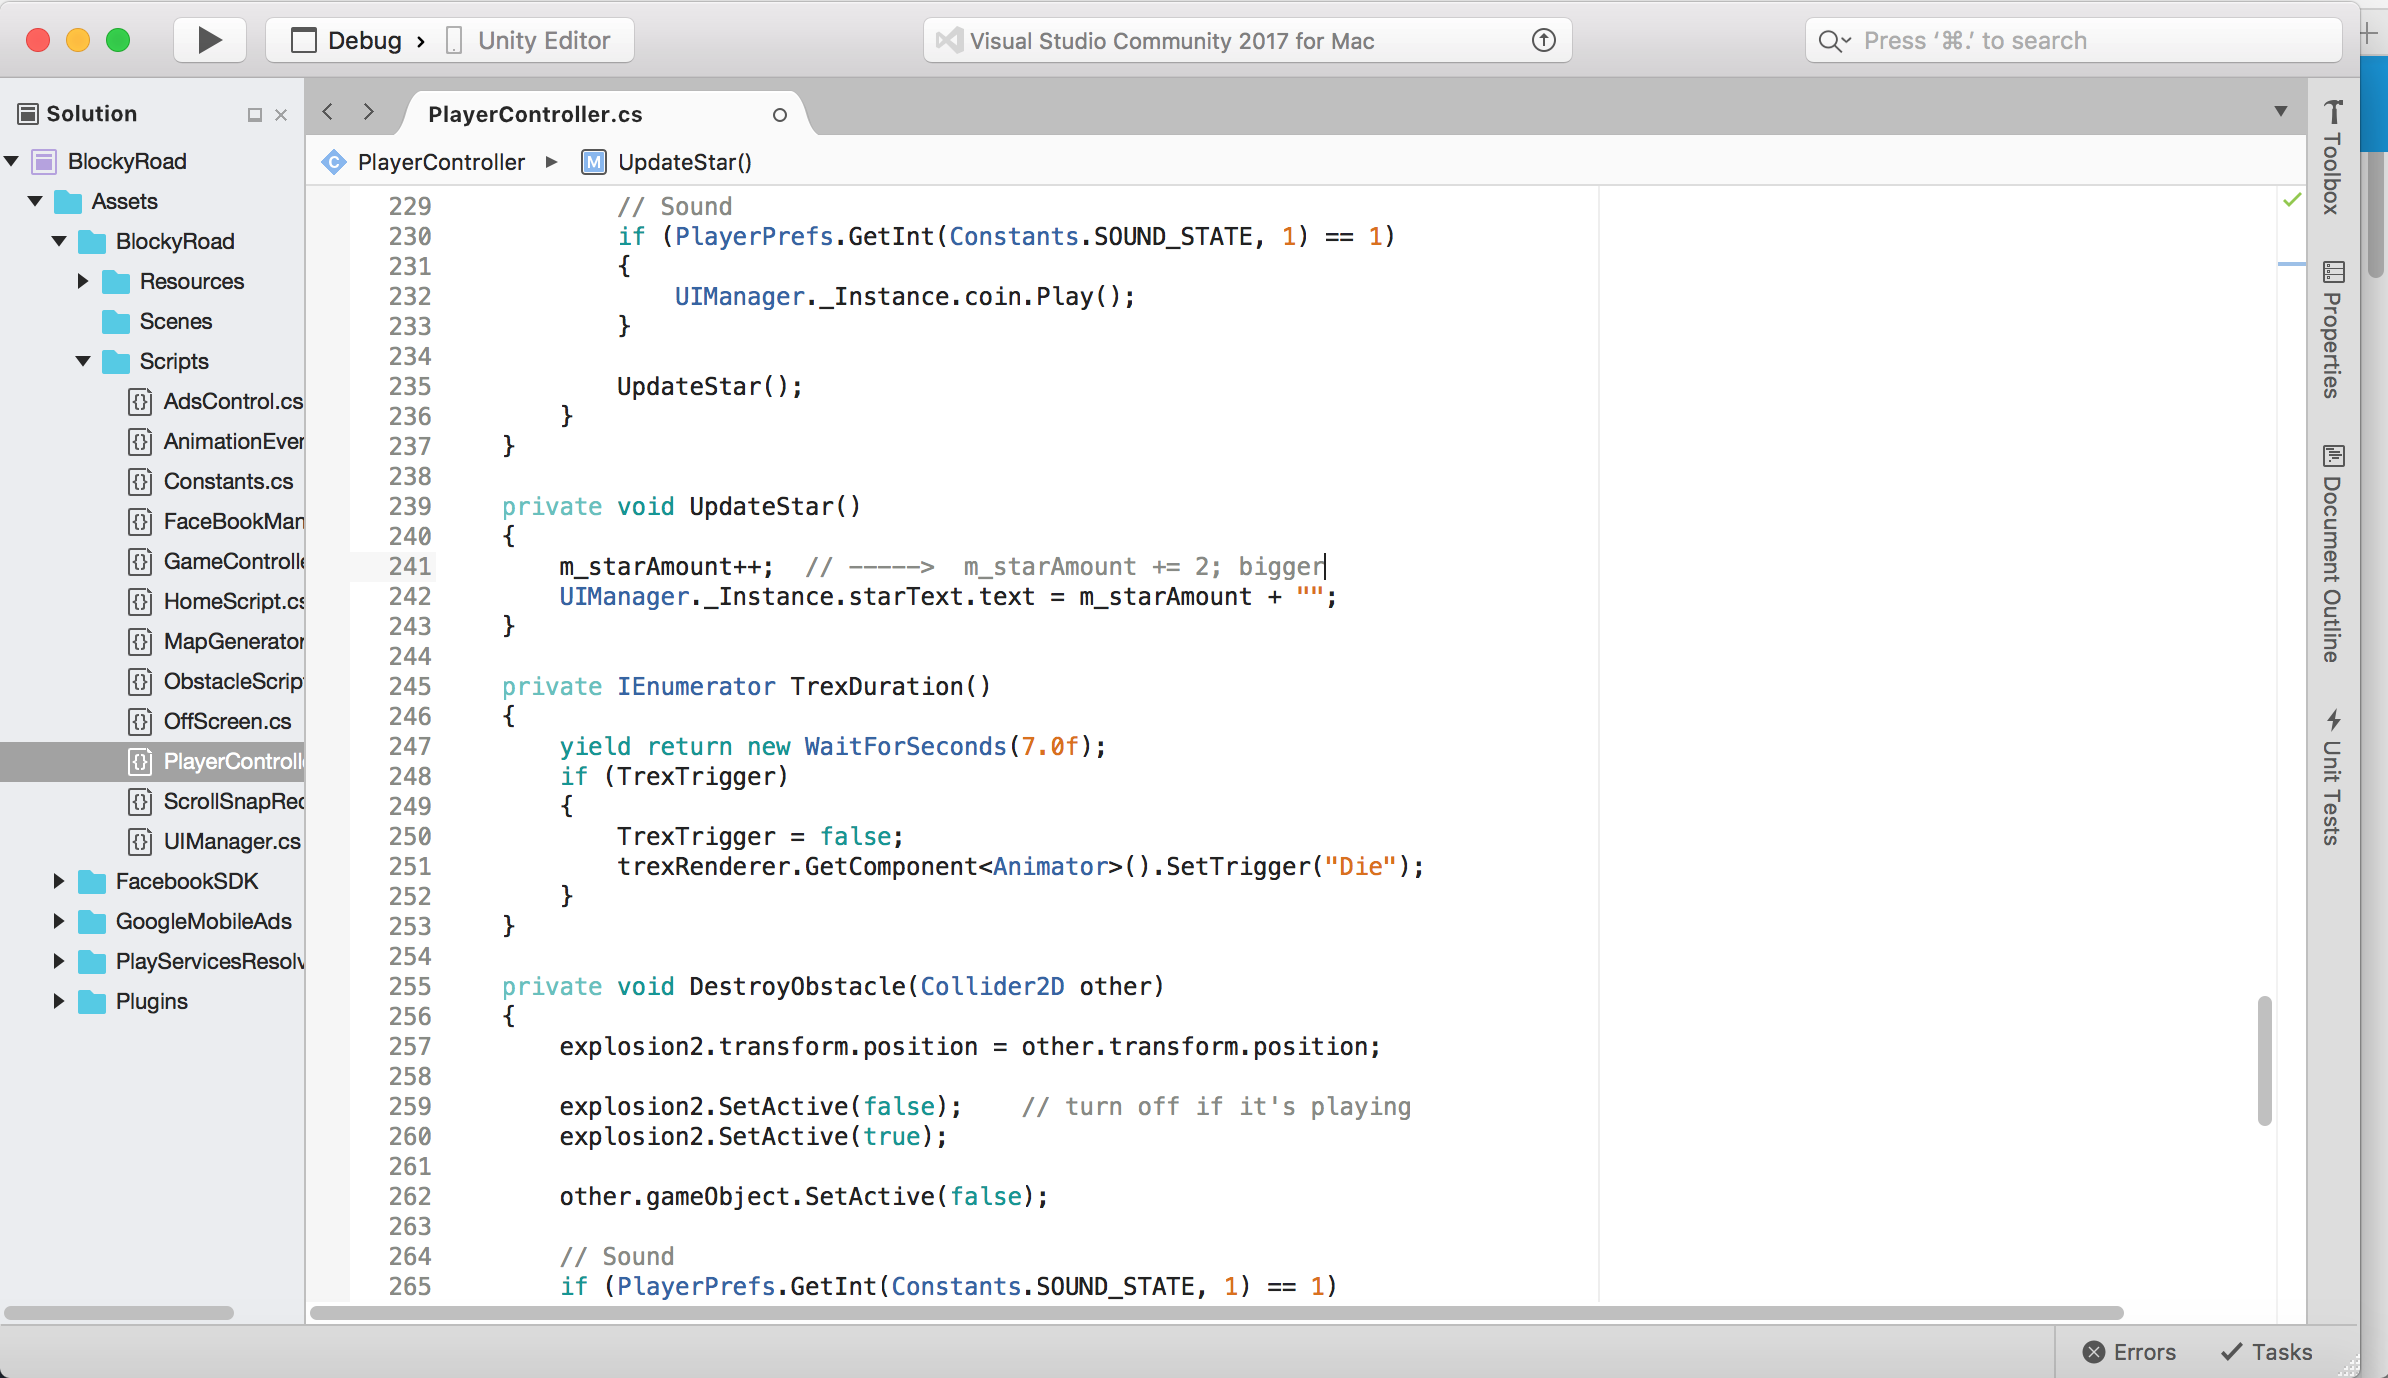
Task: Close the Solution pad
Action: [281, 115]
